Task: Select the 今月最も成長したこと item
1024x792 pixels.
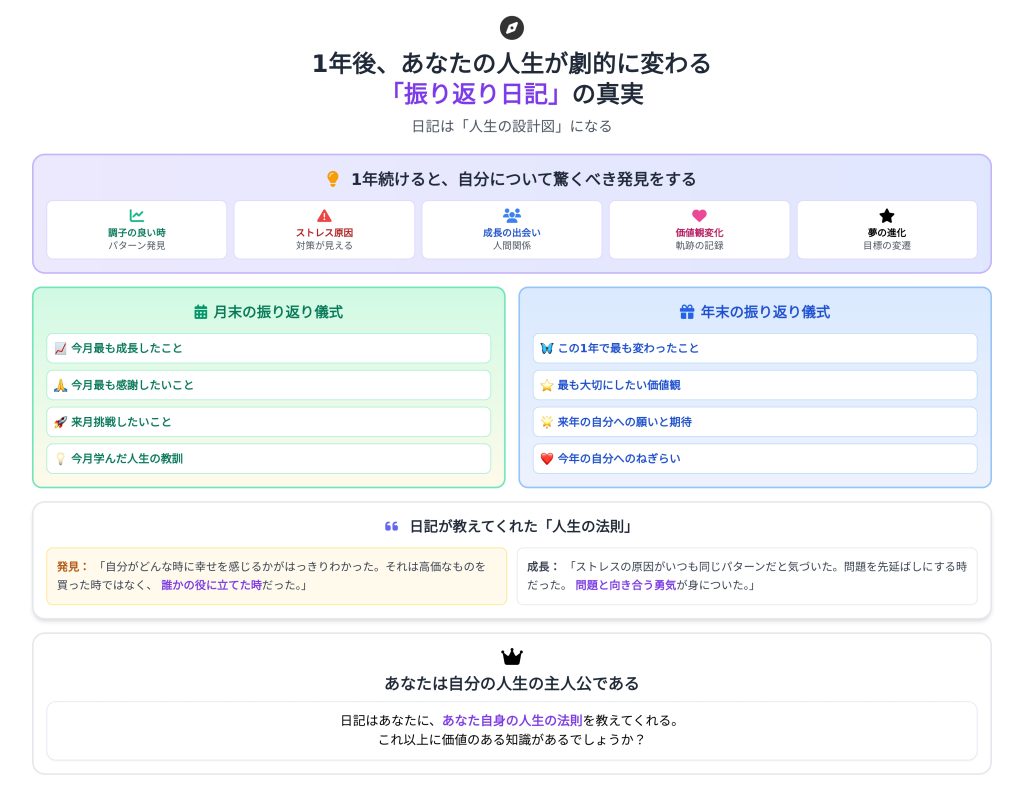Action: click(268, 348)
